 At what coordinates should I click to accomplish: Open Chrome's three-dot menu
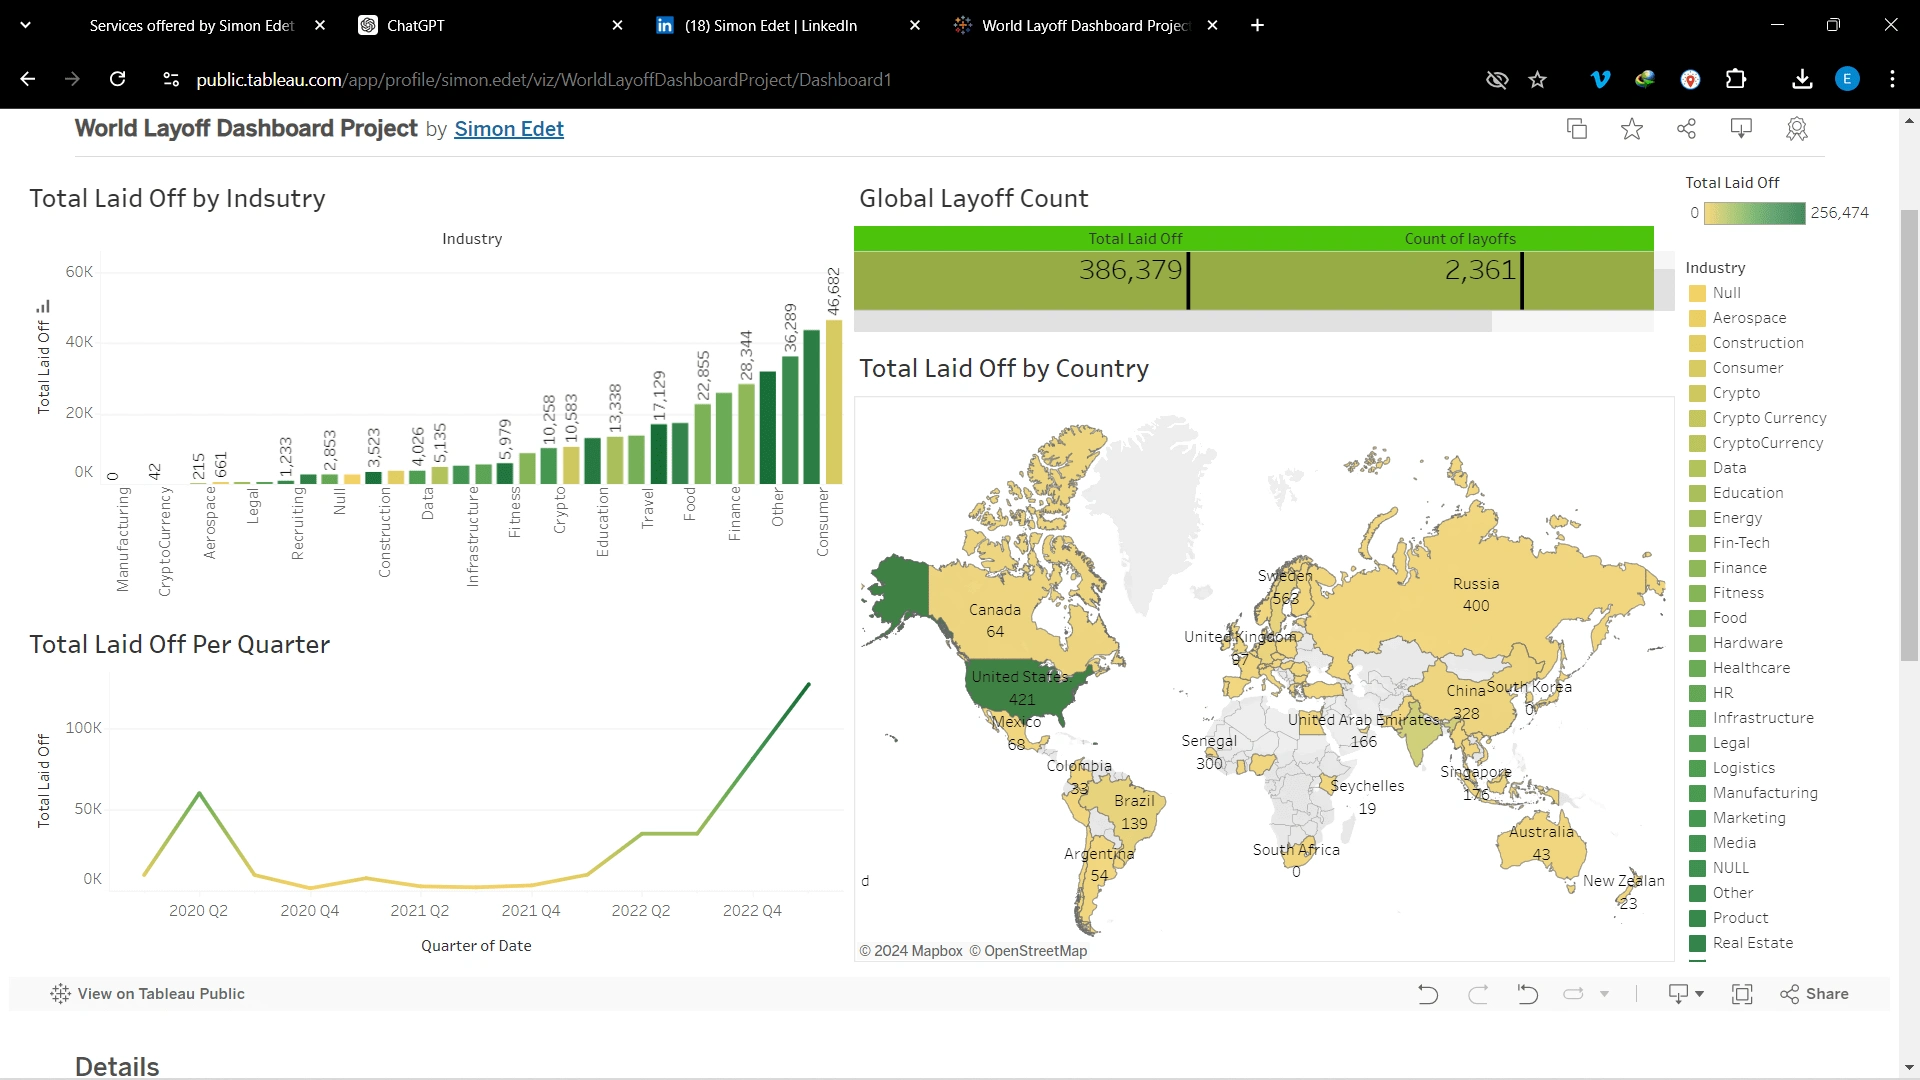pyautogui.click(x=1892, y=79)
